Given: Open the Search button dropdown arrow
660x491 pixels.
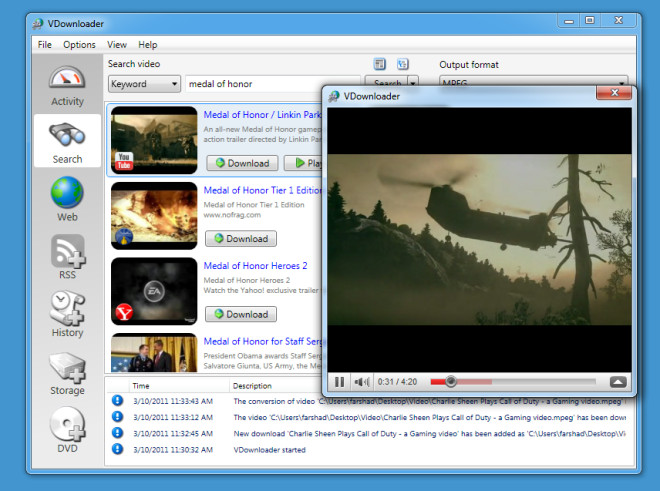Looking at the screenshot, I should click(x=413, y=81).
